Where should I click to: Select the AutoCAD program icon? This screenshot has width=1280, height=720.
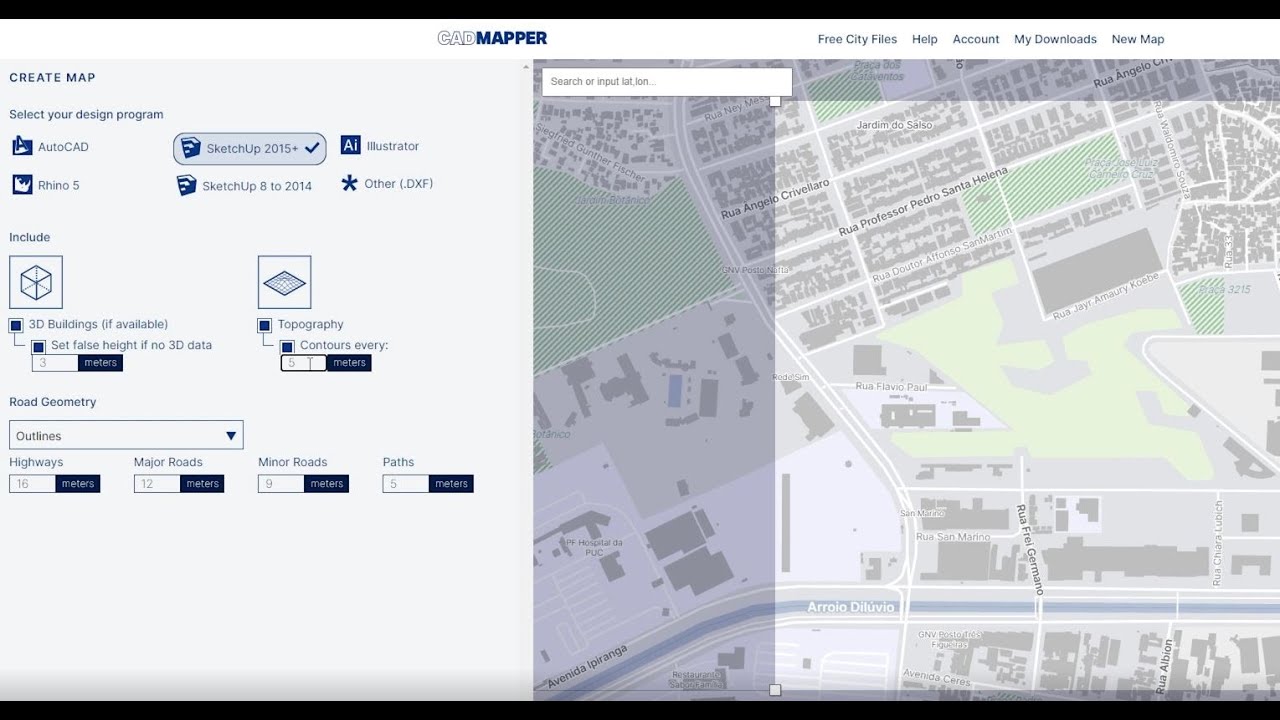click(x=22, y=146)
